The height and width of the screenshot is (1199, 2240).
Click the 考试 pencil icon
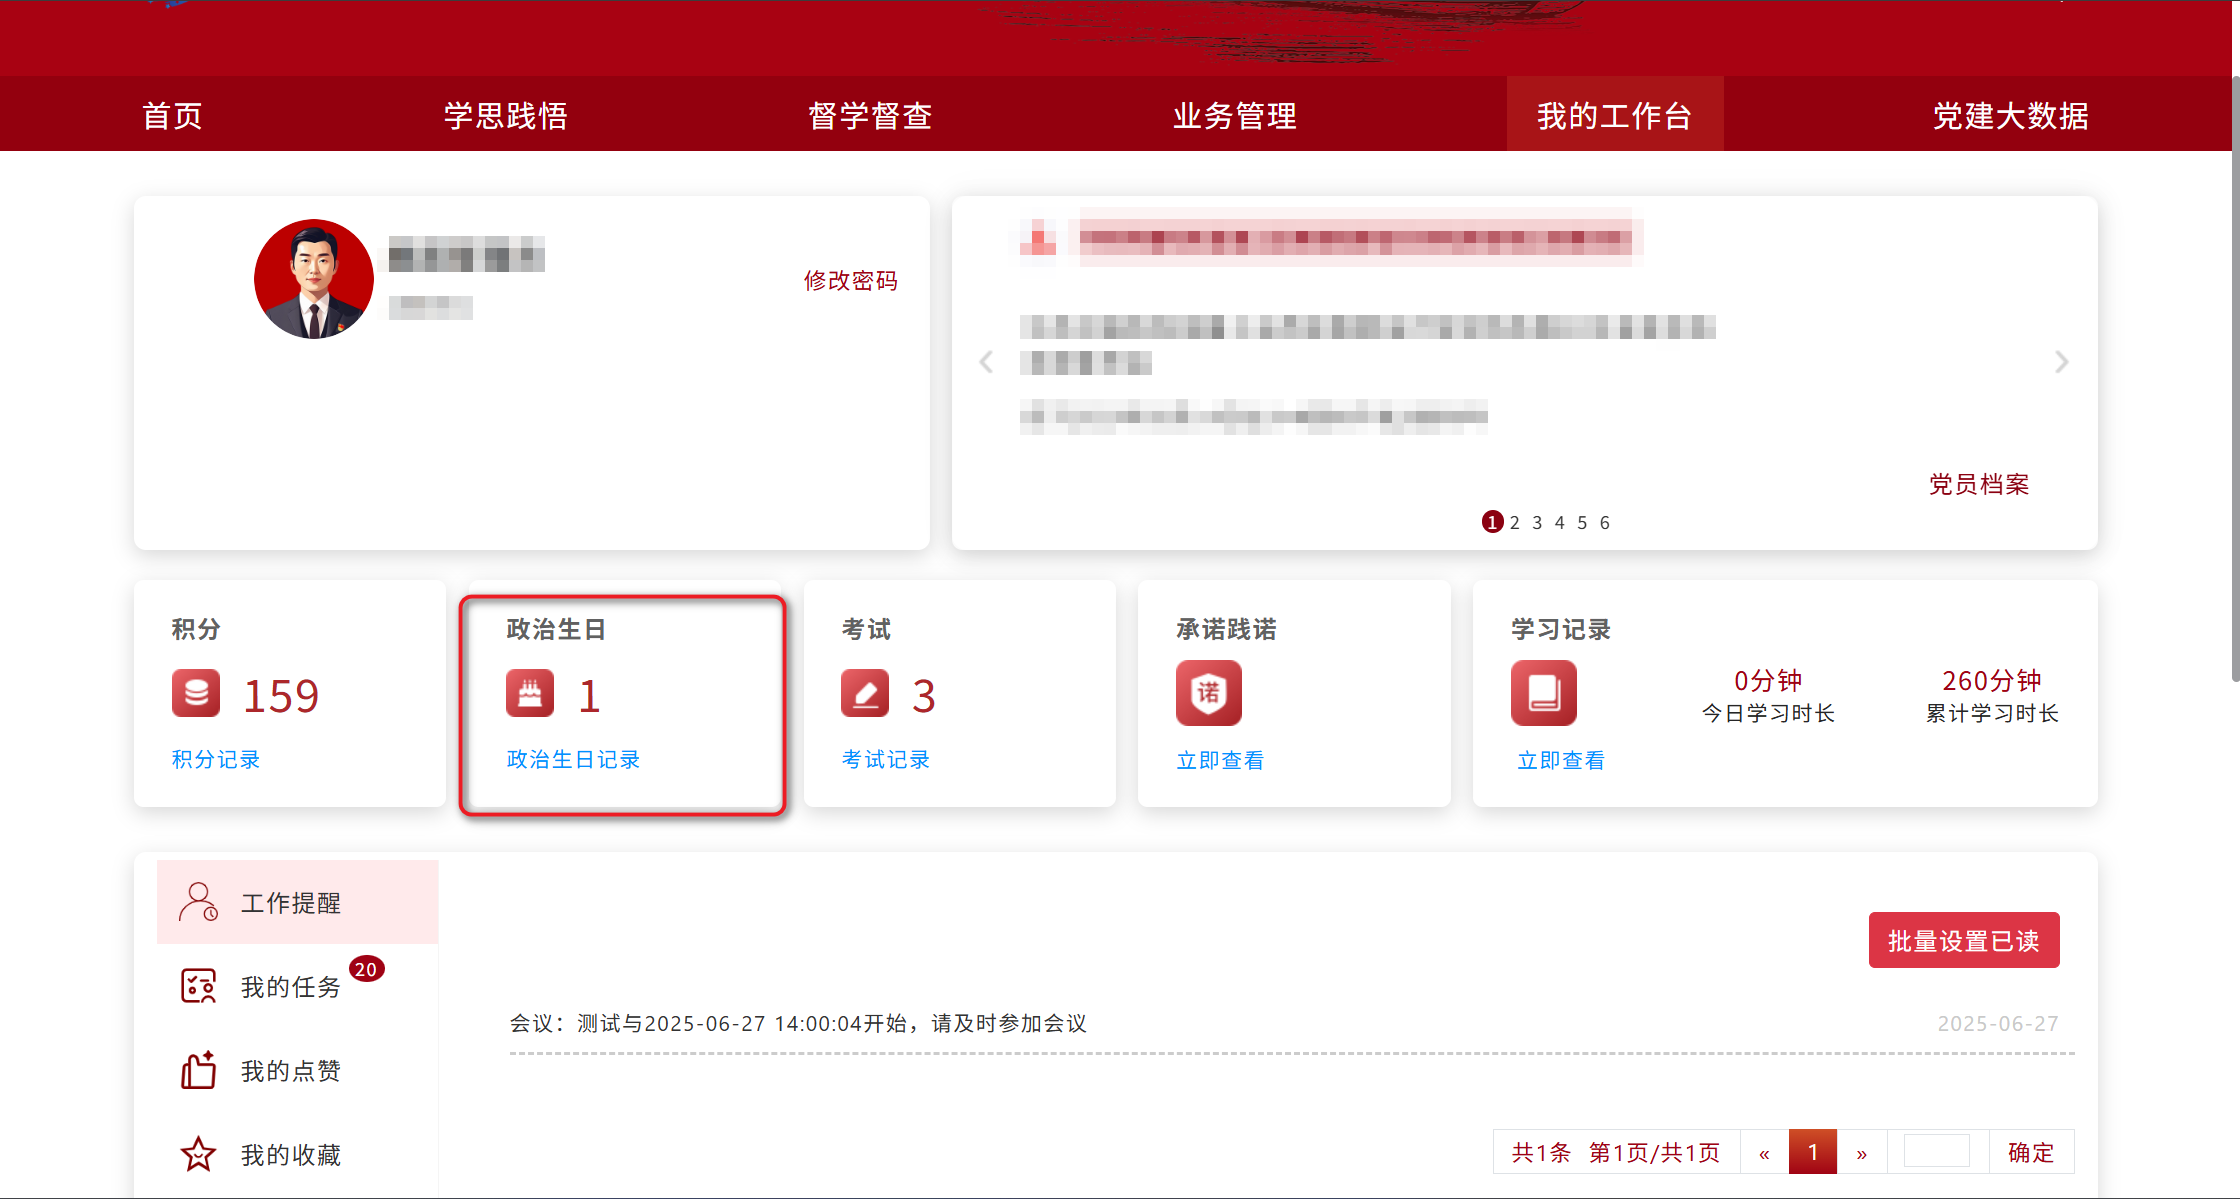click(867, 693)
